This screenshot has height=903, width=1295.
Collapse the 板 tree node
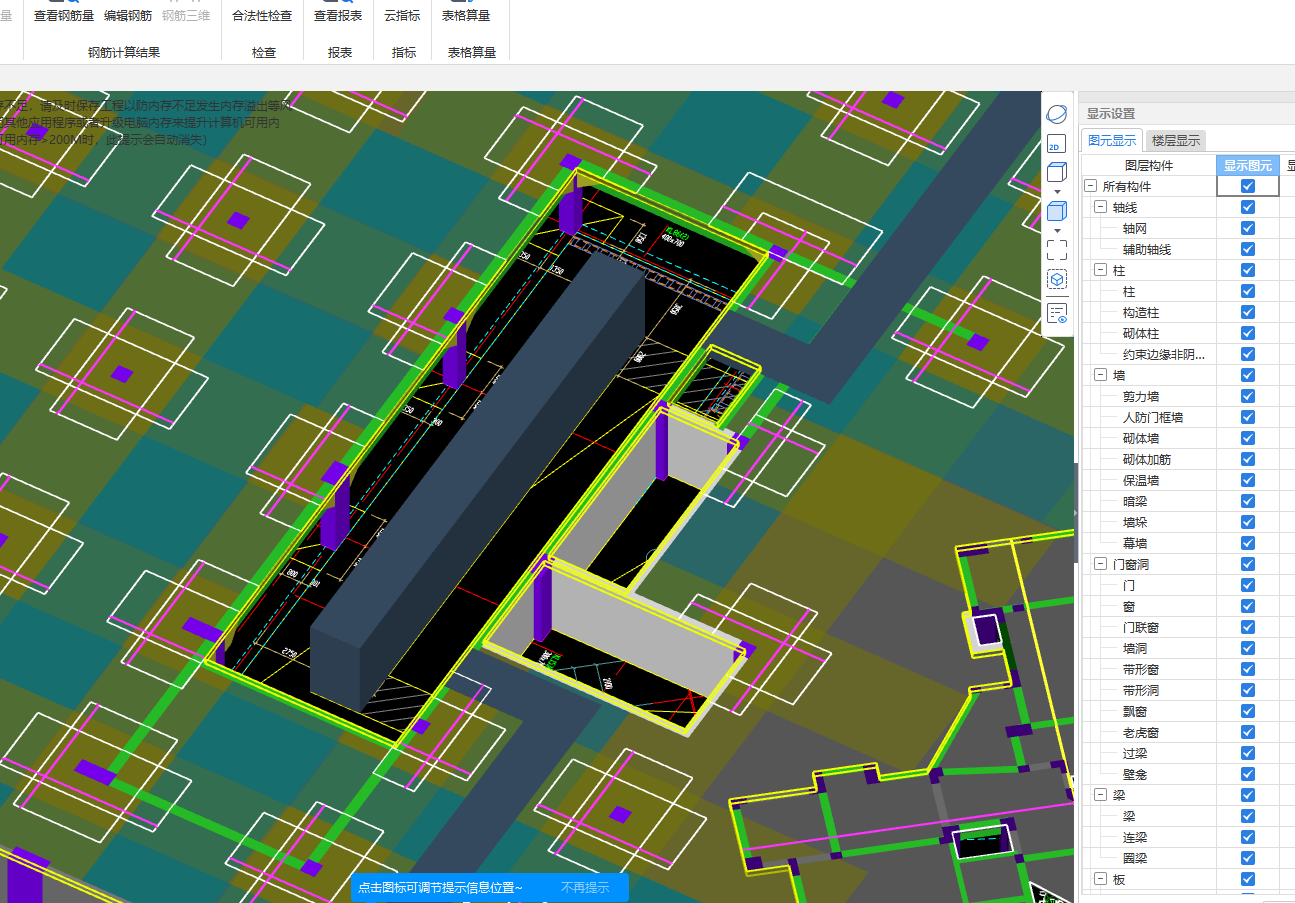coord(1100,879)
